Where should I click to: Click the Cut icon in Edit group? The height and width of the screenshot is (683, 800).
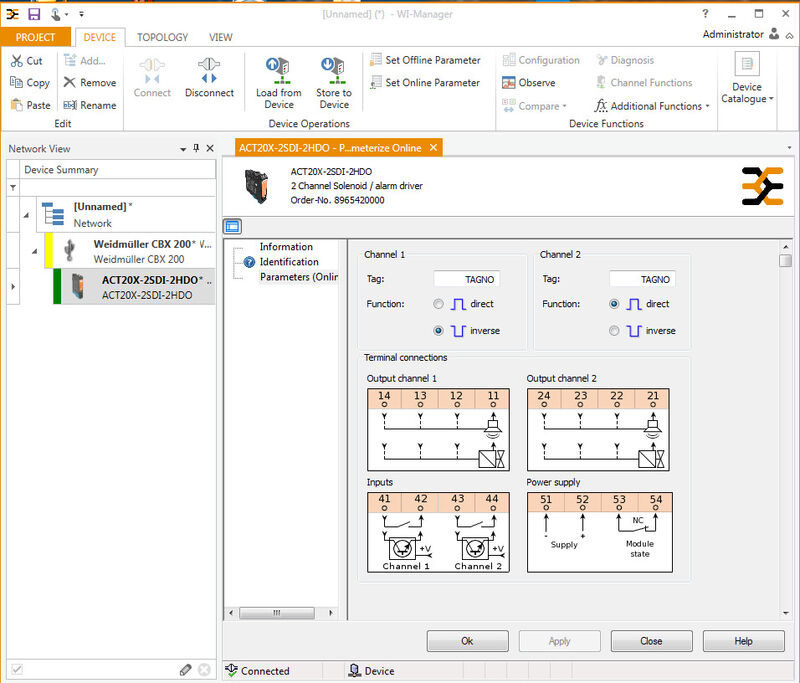click(x=17, y=61)
